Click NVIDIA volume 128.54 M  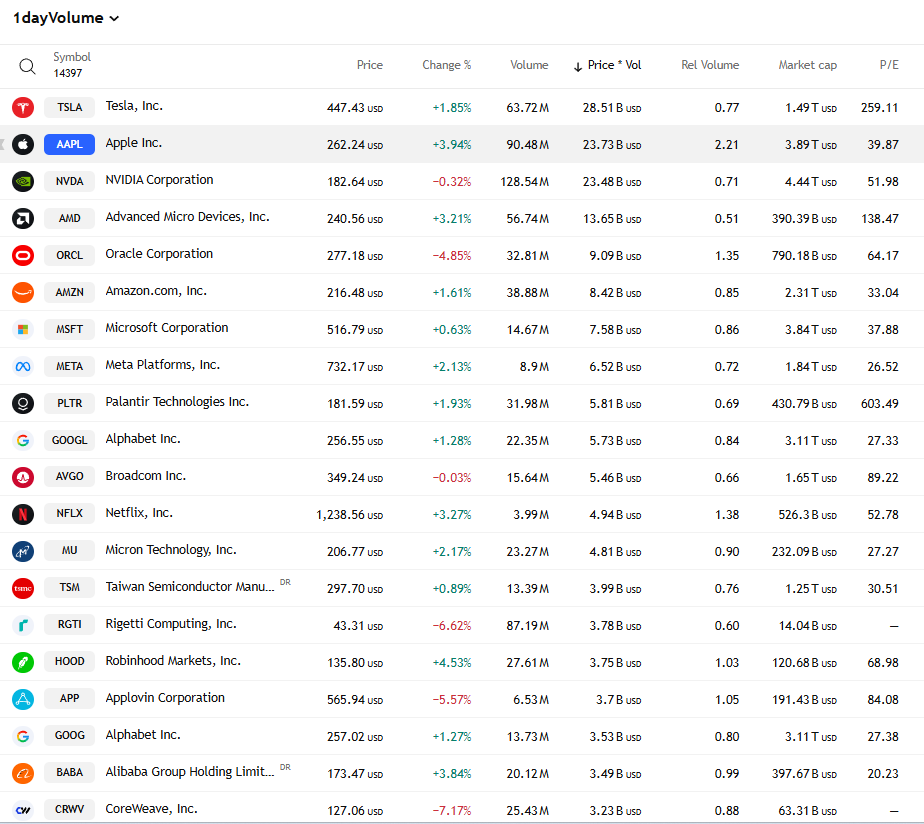[x=524, y=182]
